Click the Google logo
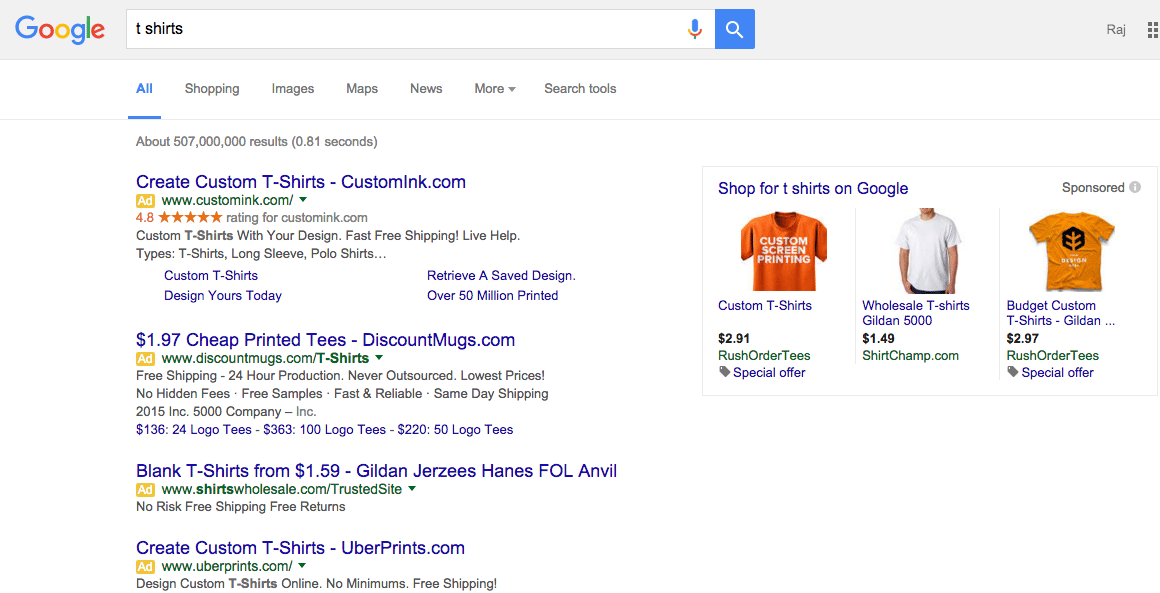Image resolution: width=1160 pixels, height=593 pixels. (x=60, y=29)
